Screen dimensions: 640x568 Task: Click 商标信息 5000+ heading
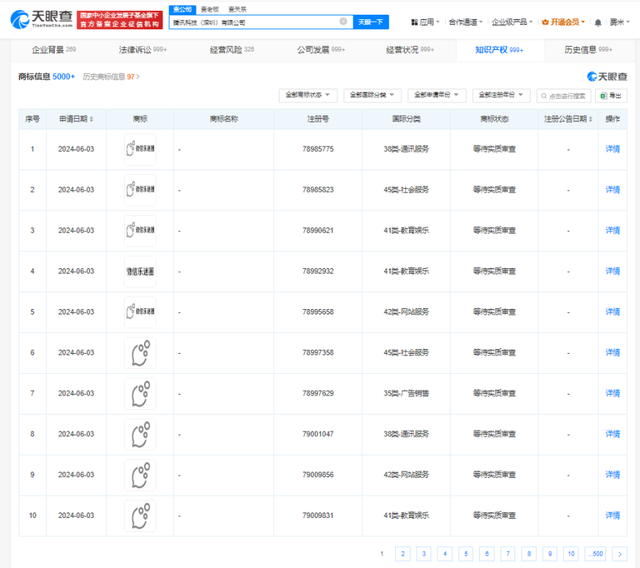[x=47, y=77]
